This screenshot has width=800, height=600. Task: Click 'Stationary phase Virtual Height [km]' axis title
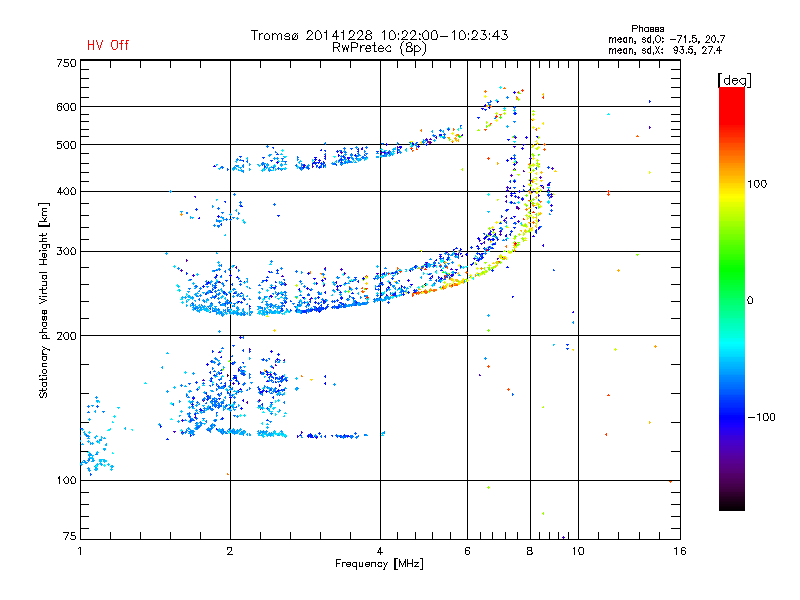[44, 300]
